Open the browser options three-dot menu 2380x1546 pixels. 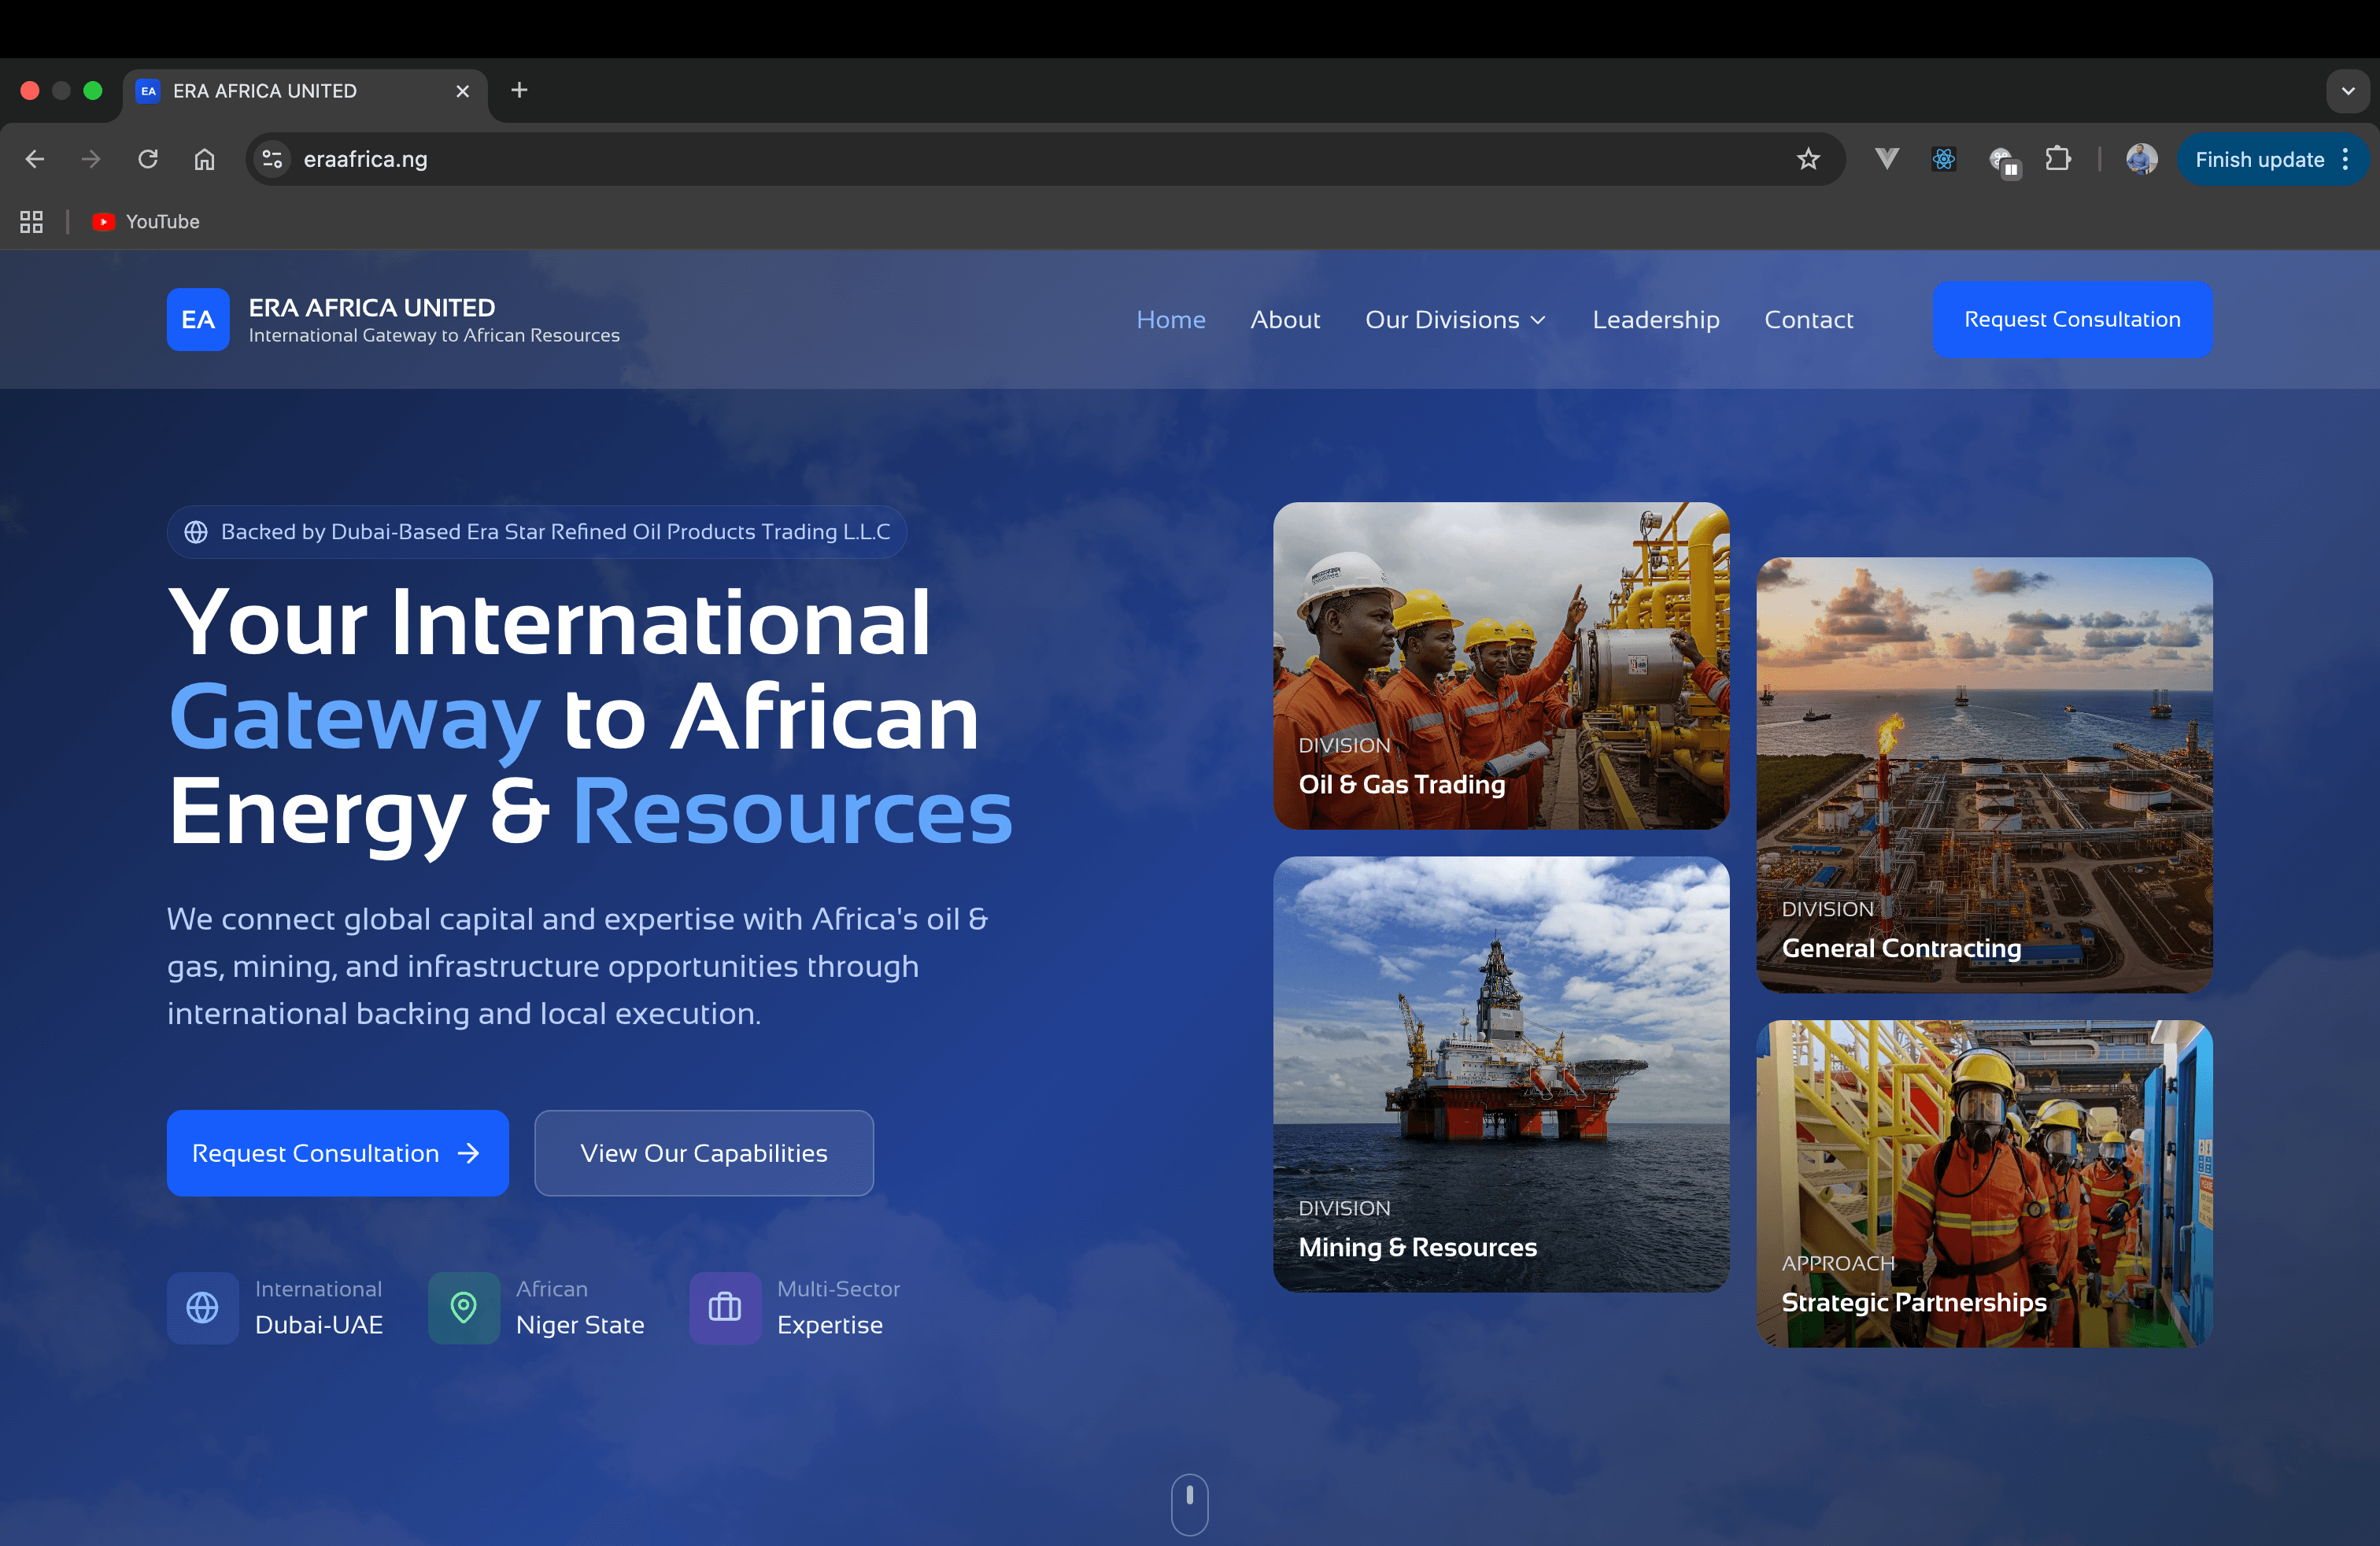point(2346,159)
